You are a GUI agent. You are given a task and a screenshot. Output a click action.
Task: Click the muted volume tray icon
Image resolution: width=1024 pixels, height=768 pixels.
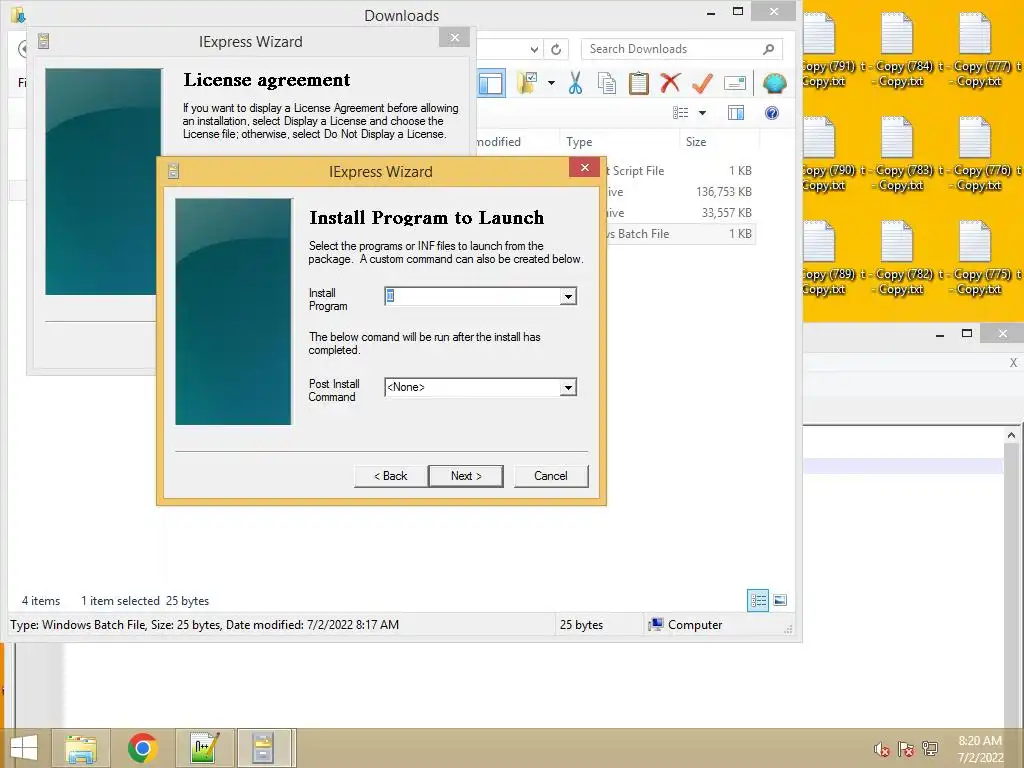pyautogui.click(x=882, y=750)
